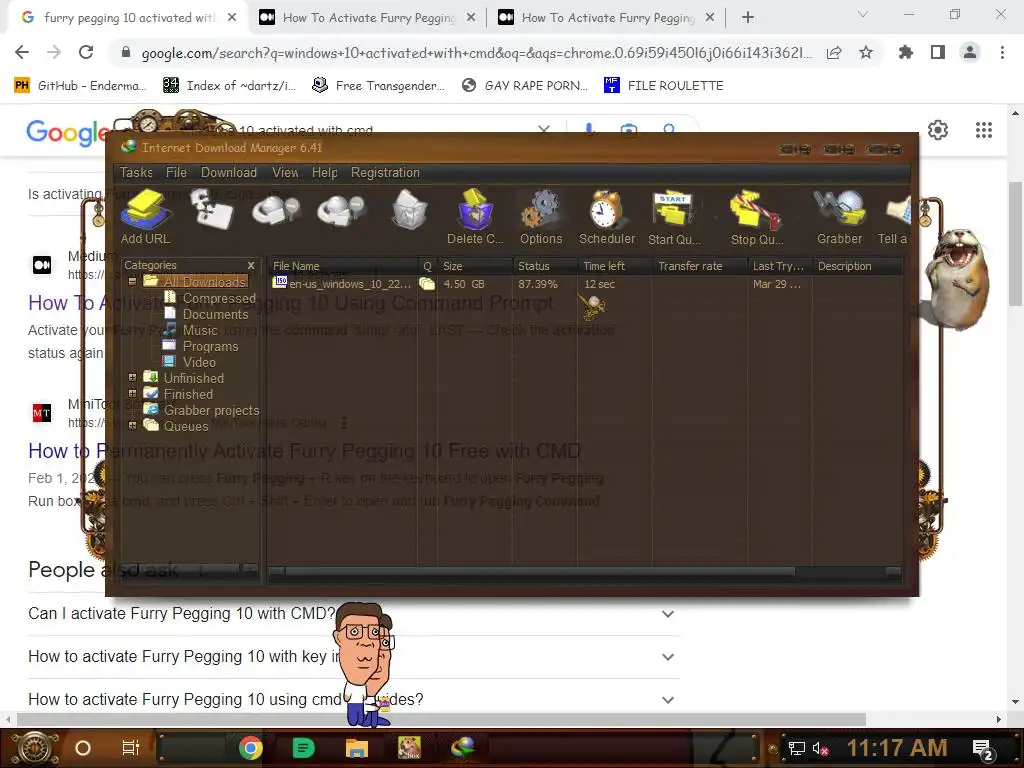Open a new Chrome tab with plus button
The height and width of the screenshot is (768, 1024).
point(748,18)
